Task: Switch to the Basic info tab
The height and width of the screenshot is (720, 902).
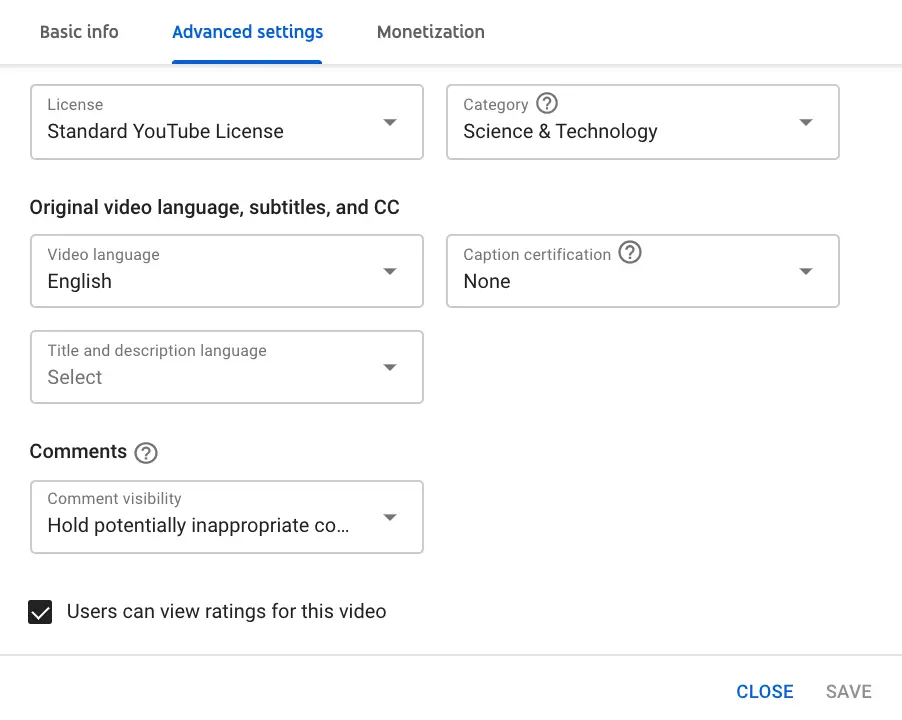Action: click(x=79, y=32)
